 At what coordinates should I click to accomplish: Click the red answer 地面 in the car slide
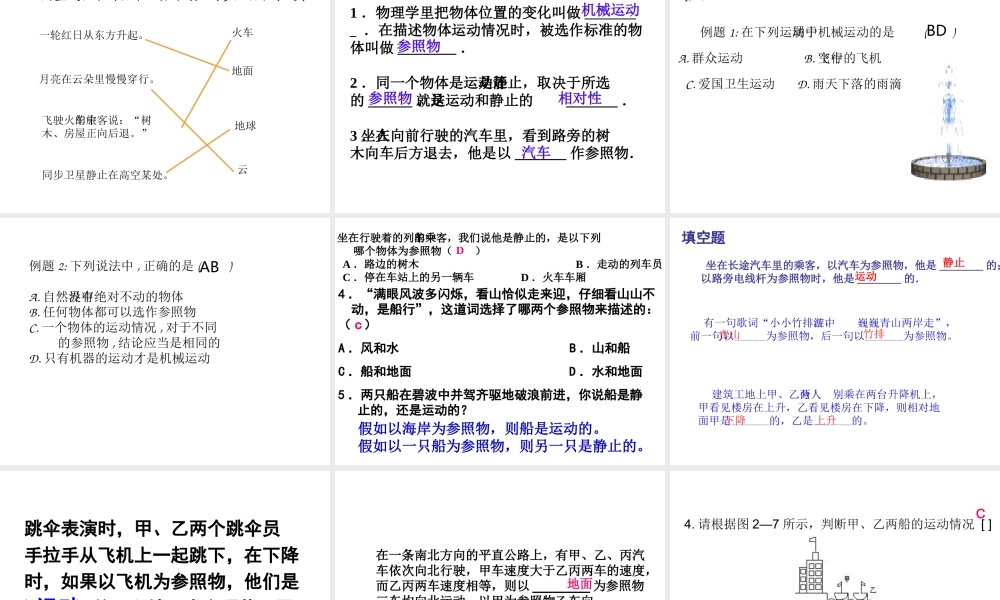coord(580,584)
